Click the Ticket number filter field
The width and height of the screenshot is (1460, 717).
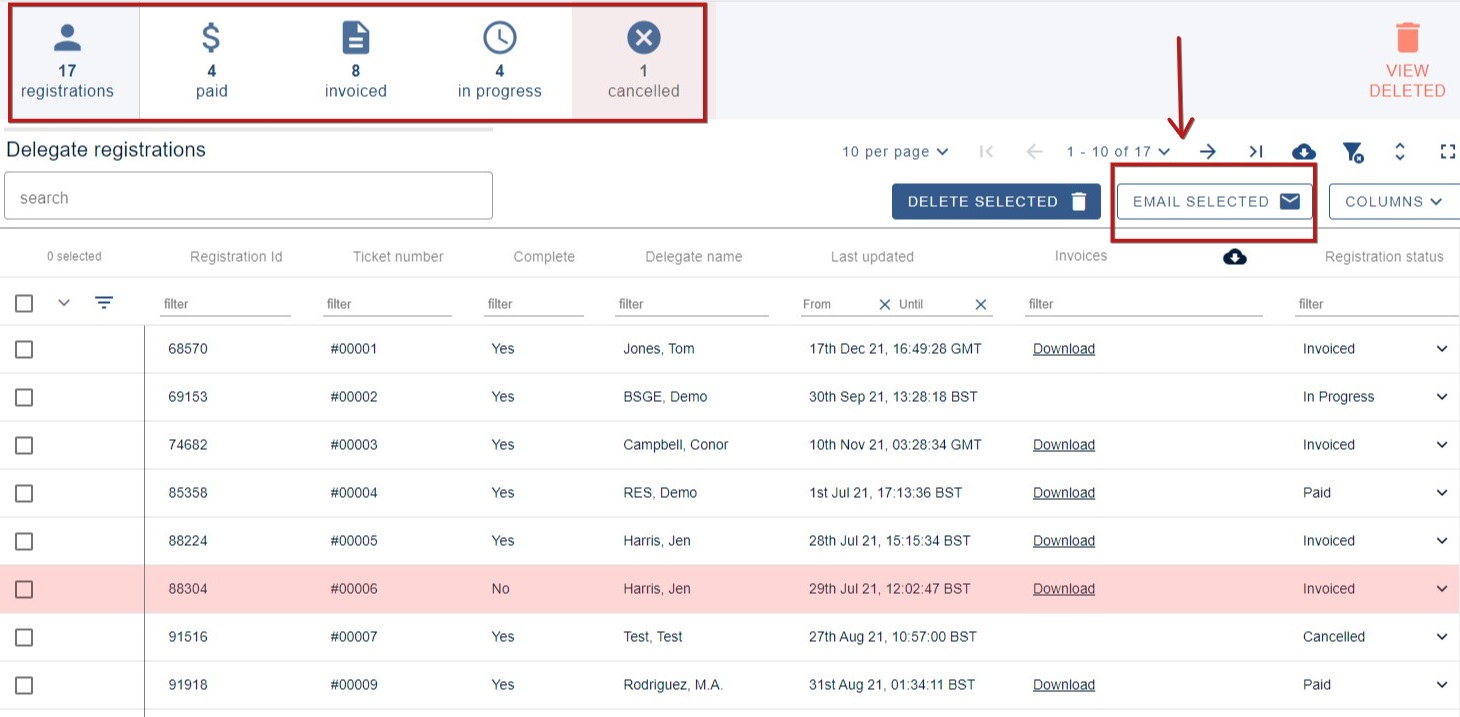[x=387, y=304]
